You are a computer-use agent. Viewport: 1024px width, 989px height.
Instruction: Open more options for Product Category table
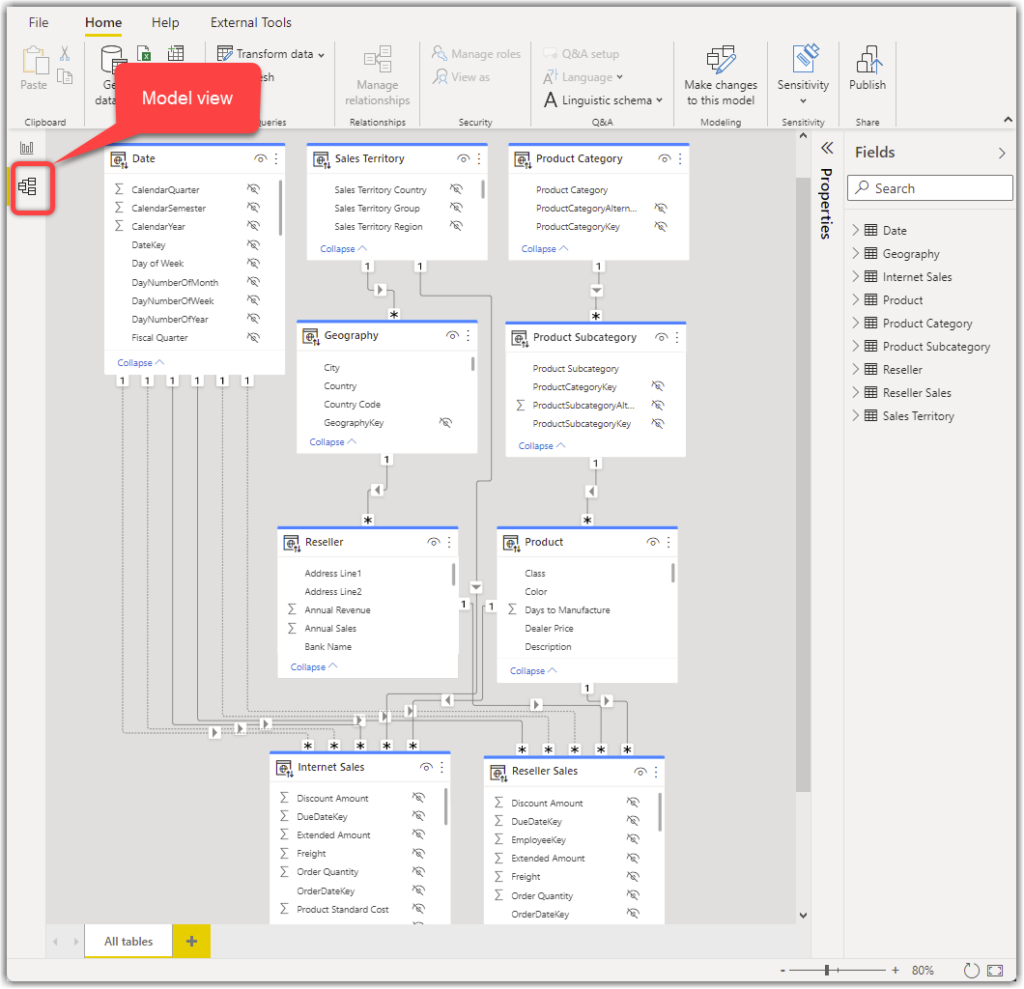[x=680, y=159]
